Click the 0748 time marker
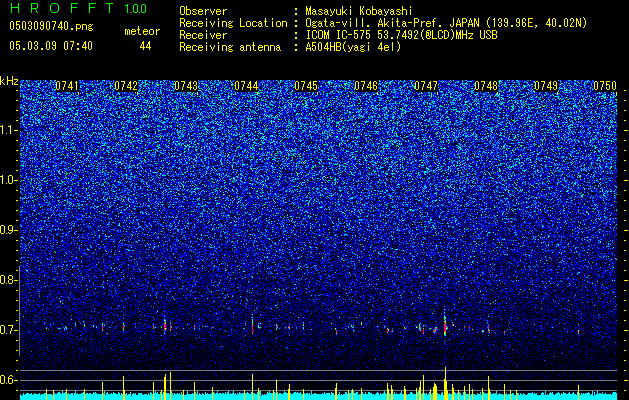Image resolution: width=629 pixels, height=400 pixels. coord(486,86)
